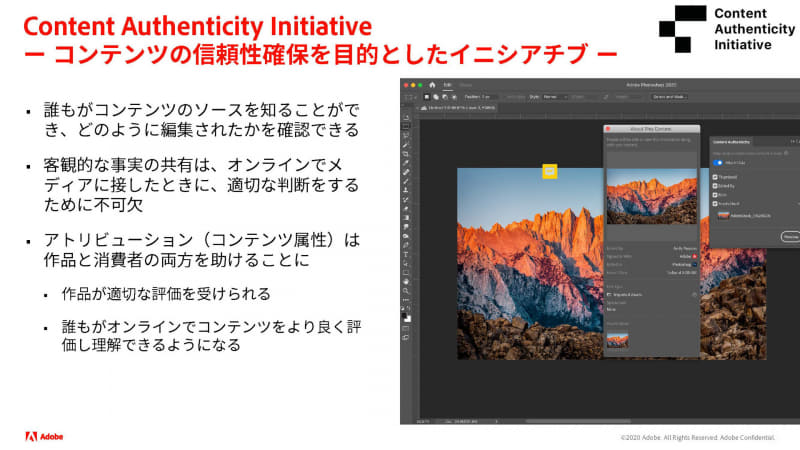The width and height of the screenshot is (800, 450).
Task: Choose Intersect with Selection mode
Action: tap(454, 97)
